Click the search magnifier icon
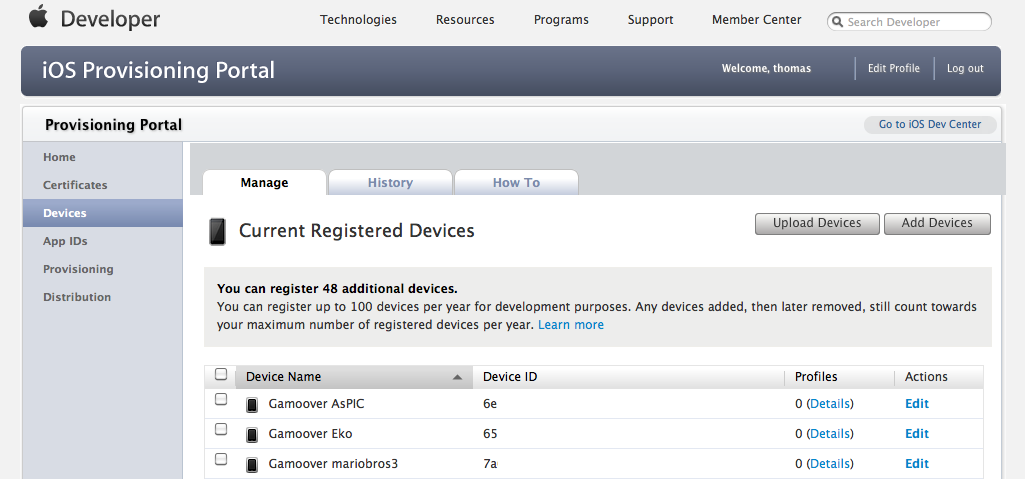 (837, 22)
